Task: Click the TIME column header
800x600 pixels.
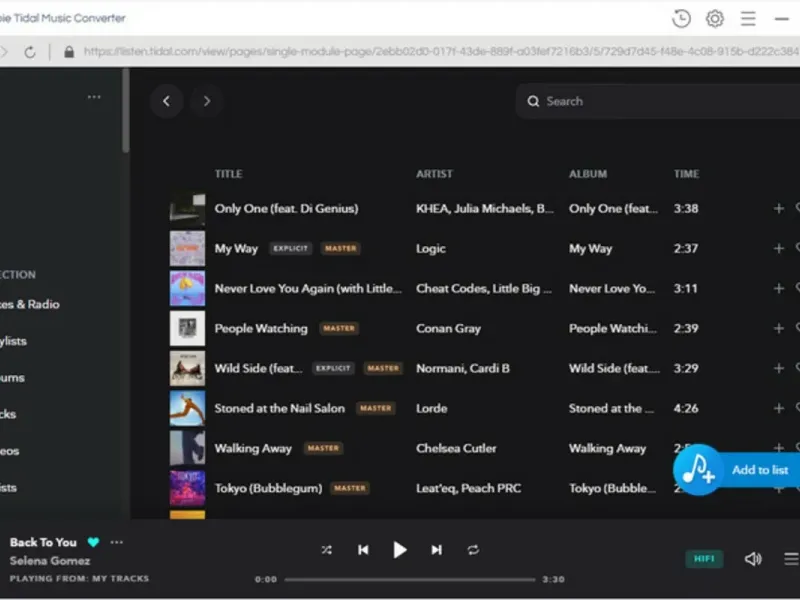Action: point(686,174)
